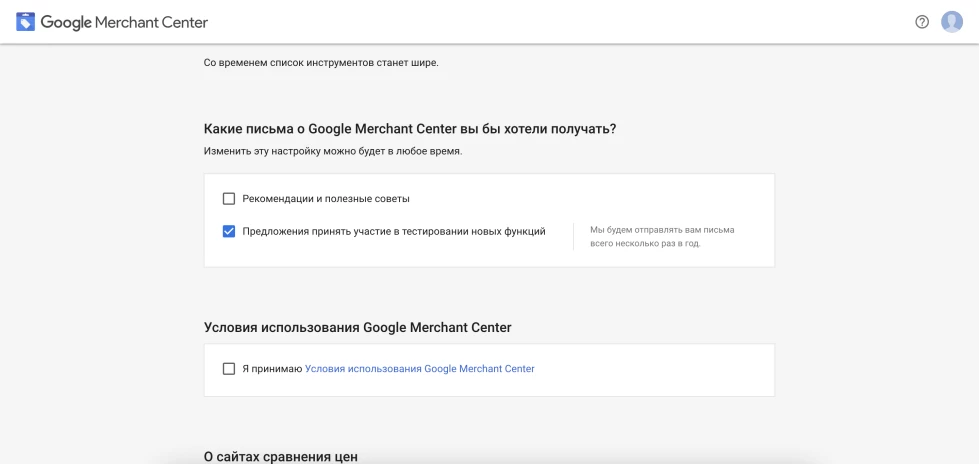Click the "Рекомендации и полезные советы" label text
Image resolution: width=979 pixels, height=464 pixels.
pos(326,199)
